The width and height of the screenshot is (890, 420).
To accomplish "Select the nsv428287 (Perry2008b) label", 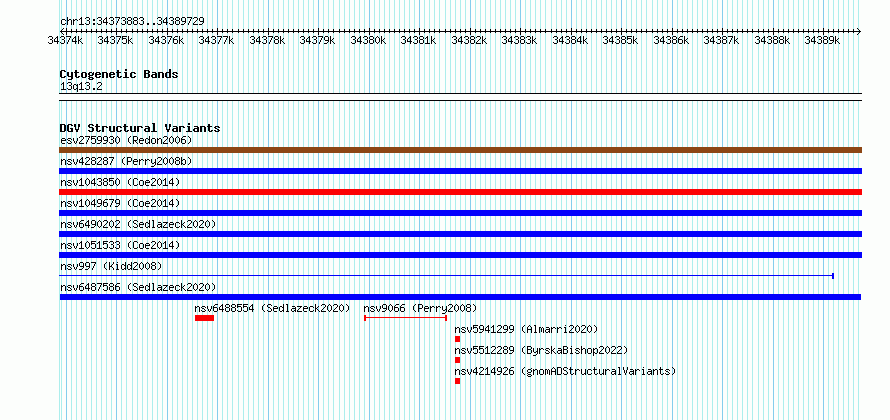I will 126,161.
